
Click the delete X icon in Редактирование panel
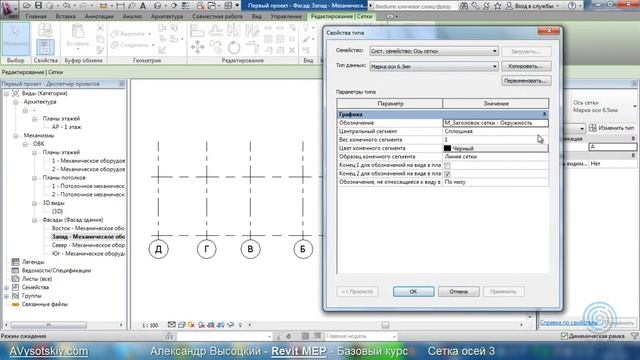(292, 50)
